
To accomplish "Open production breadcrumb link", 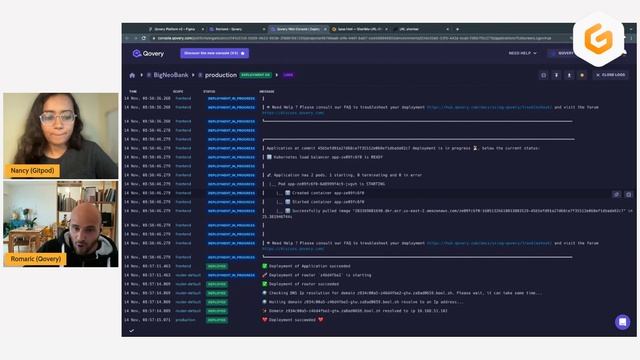I will (x=220, y=75).
